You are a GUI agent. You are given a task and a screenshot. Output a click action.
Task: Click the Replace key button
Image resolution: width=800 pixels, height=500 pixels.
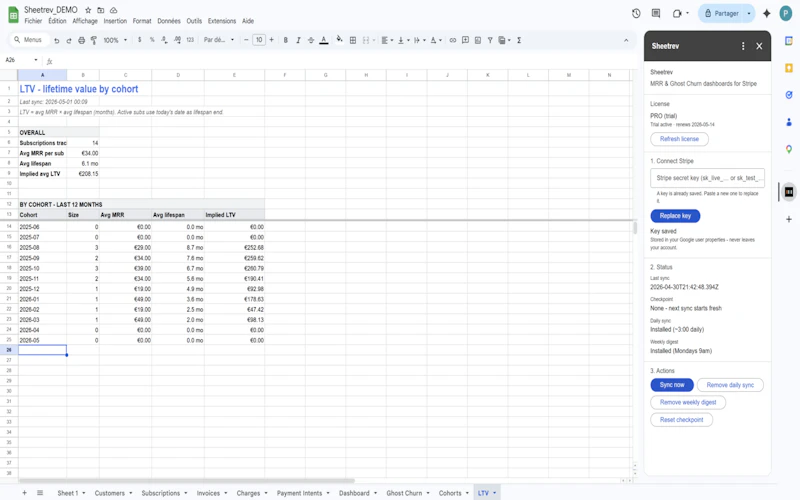pyautogui.click(x=675, y=216)
